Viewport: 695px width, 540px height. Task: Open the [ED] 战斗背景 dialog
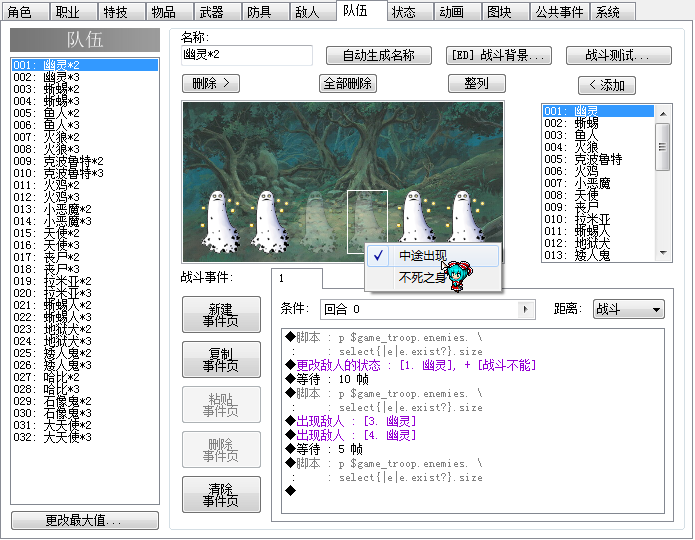tap(499, 55)
